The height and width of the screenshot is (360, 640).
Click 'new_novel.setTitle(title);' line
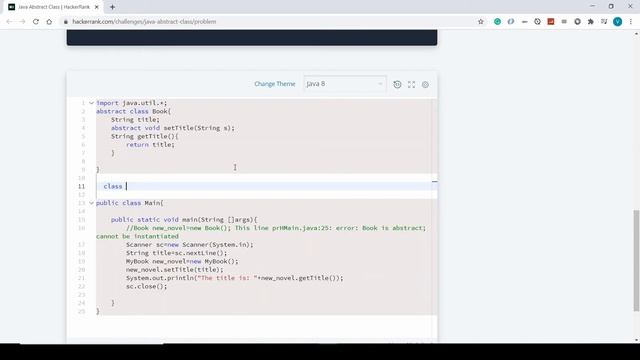pos(175,269)
